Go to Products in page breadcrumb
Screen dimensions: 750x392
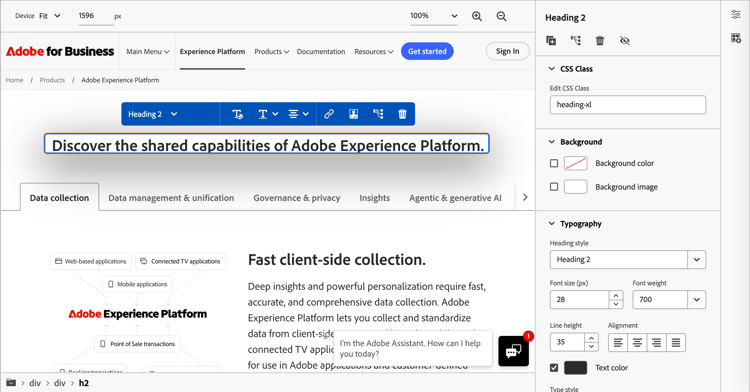(x=52, y=80)
